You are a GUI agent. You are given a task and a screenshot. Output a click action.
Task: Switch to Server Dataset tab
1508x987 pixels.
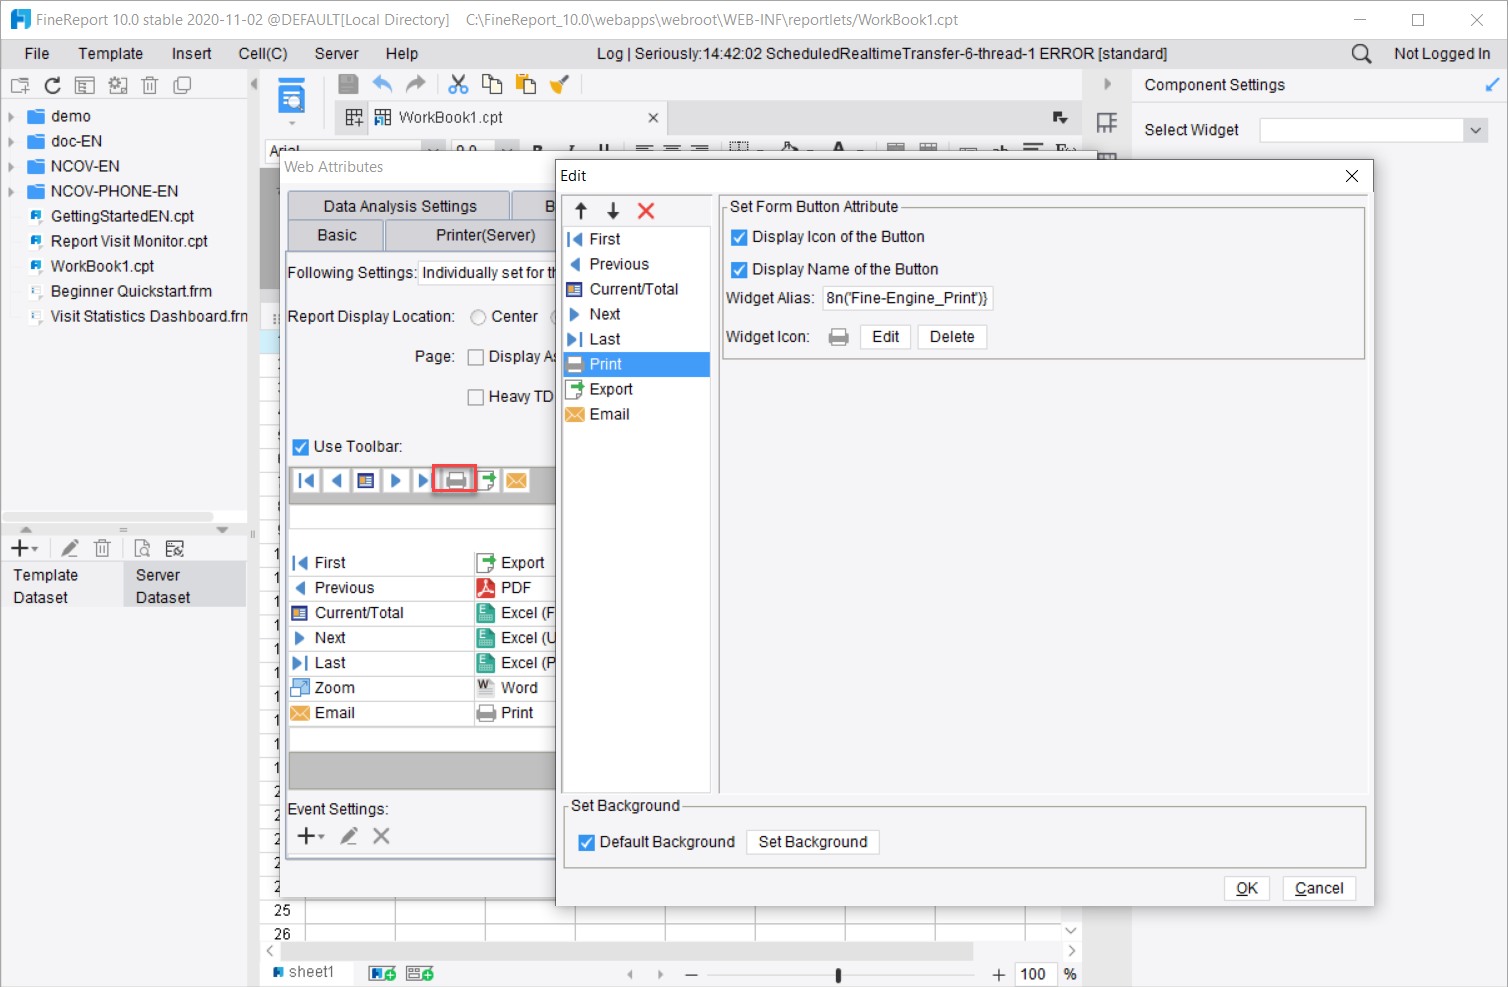(184, 586)
